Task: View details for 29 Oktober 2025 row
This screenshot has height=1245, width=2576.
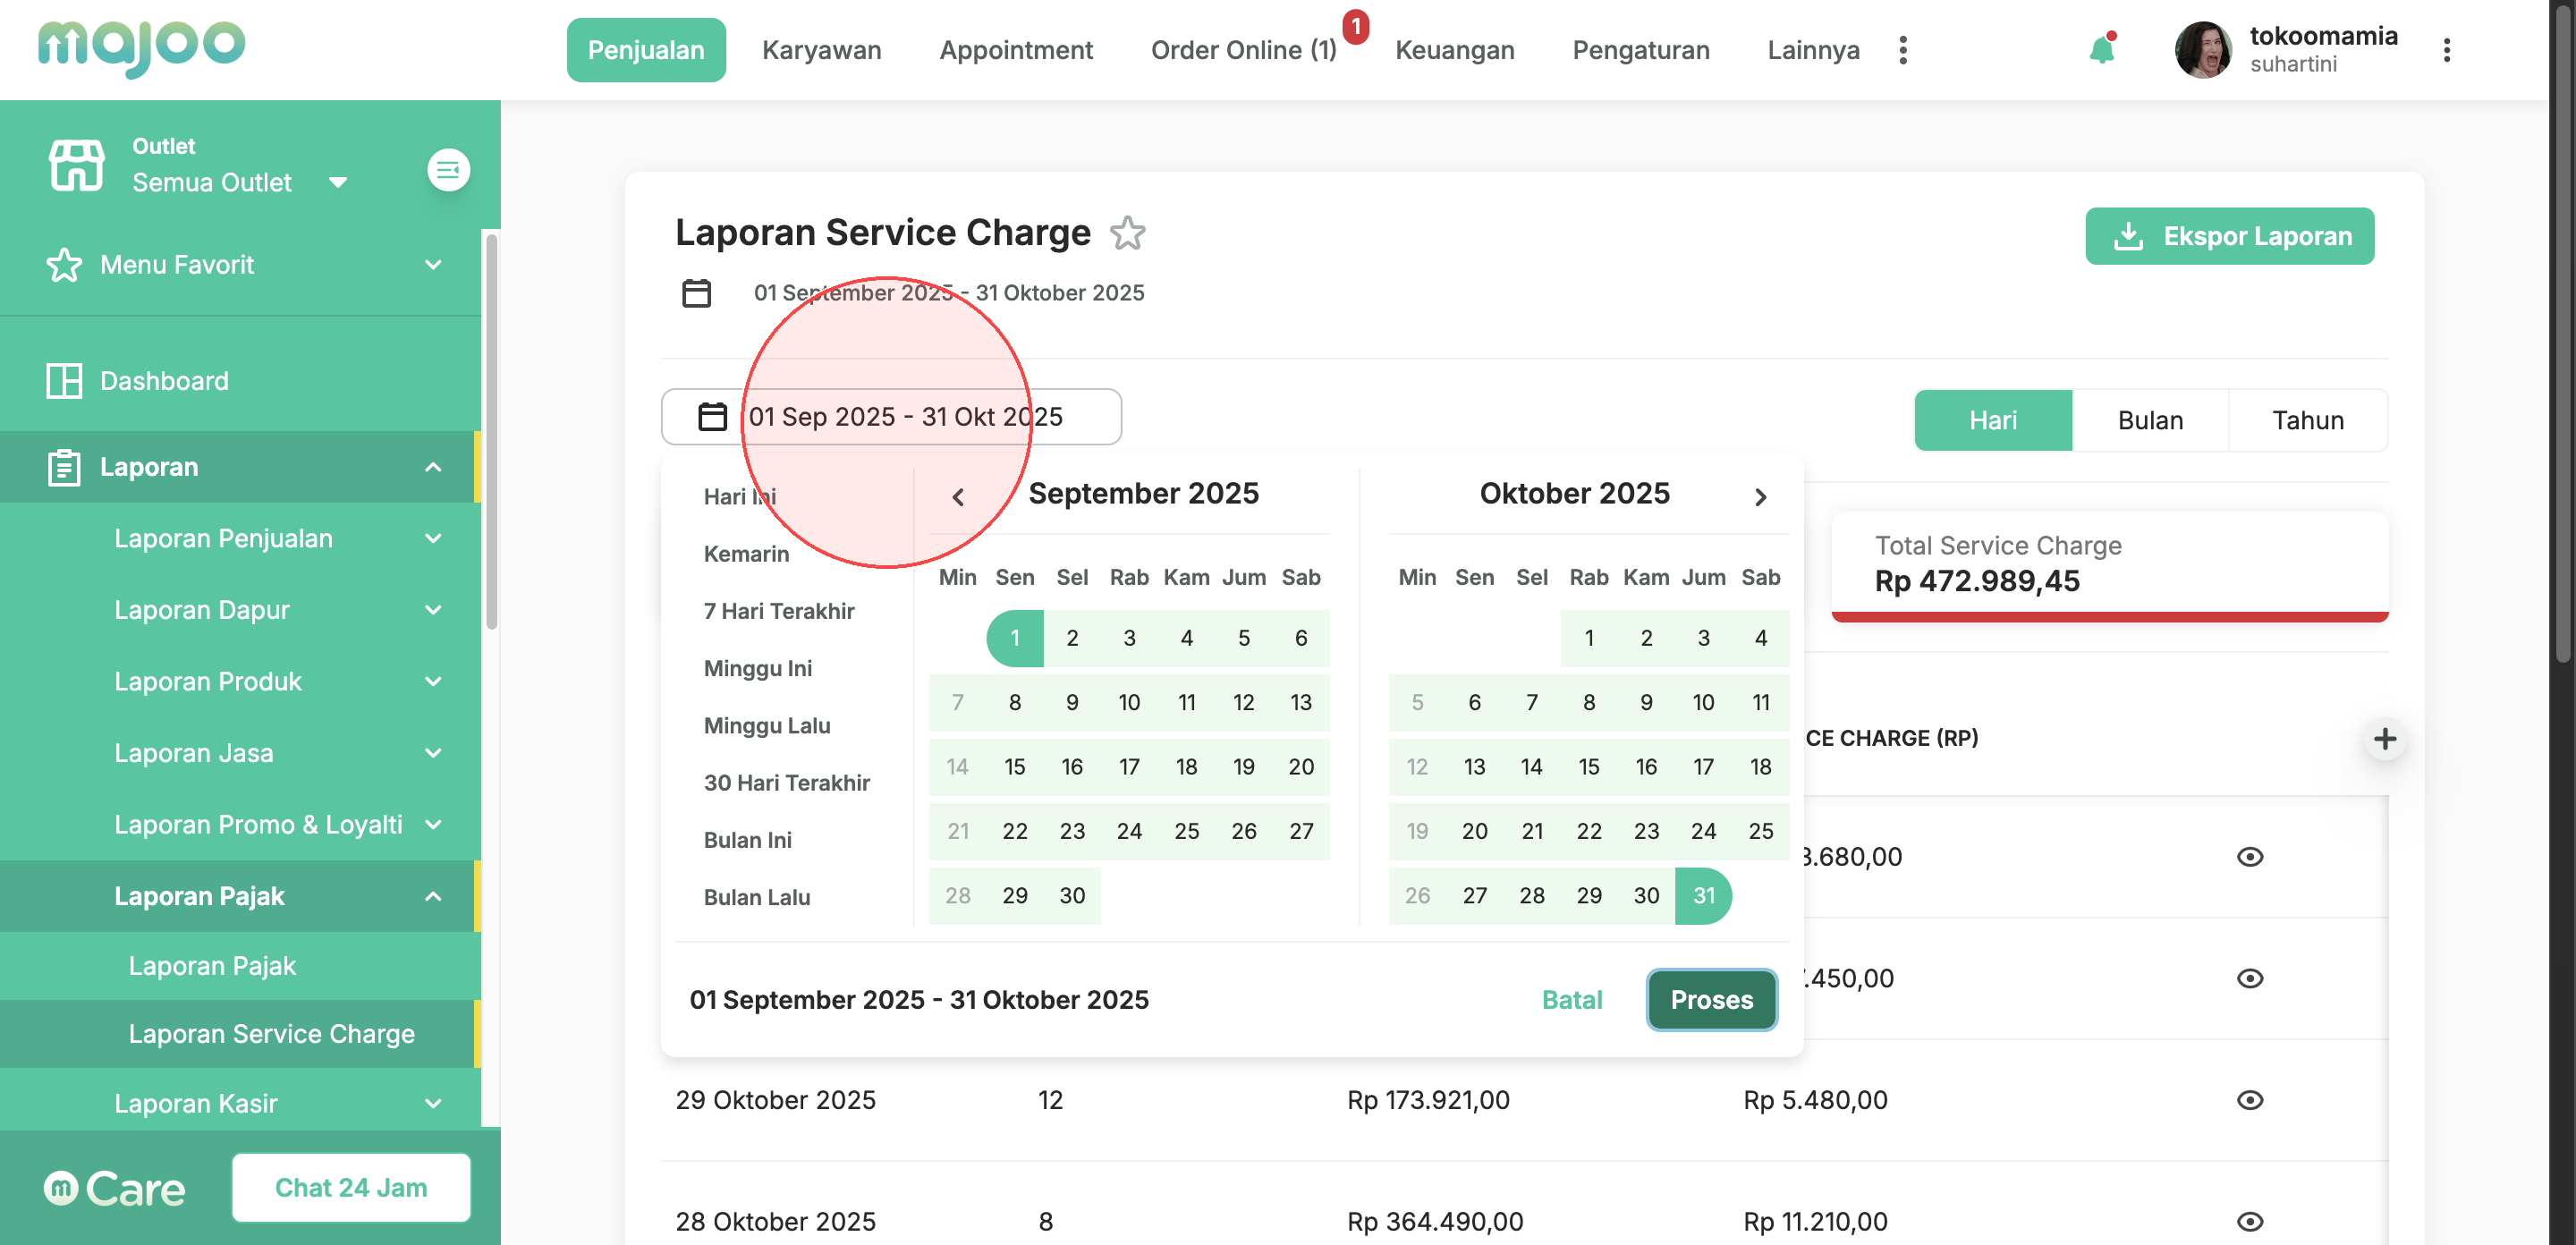Action: point(2249,1100)
